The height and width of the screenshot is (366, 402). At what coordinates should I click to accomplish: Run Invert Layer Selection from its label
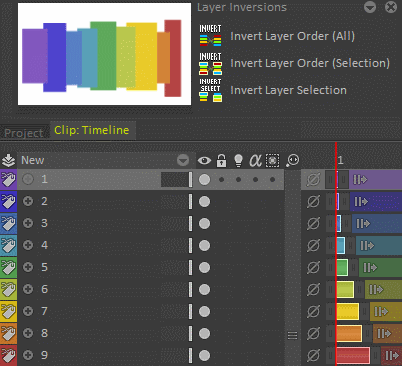[288, 90]
